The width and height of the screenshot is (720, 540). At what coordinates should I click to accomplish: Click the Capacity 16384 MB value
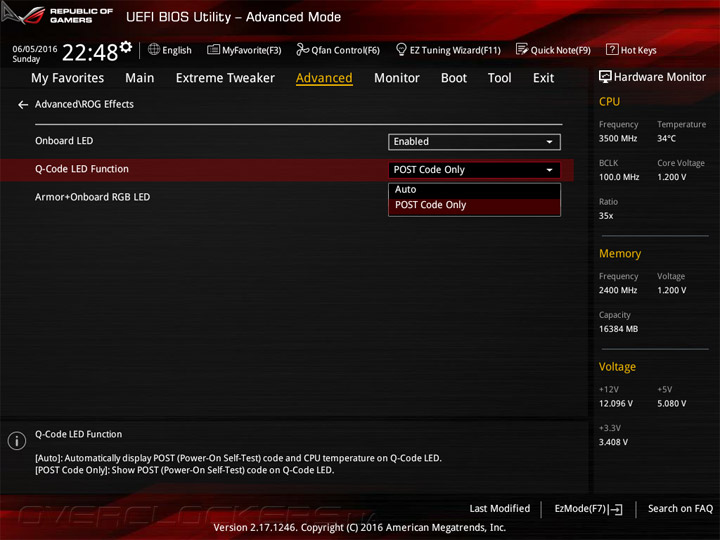point(619,329)
